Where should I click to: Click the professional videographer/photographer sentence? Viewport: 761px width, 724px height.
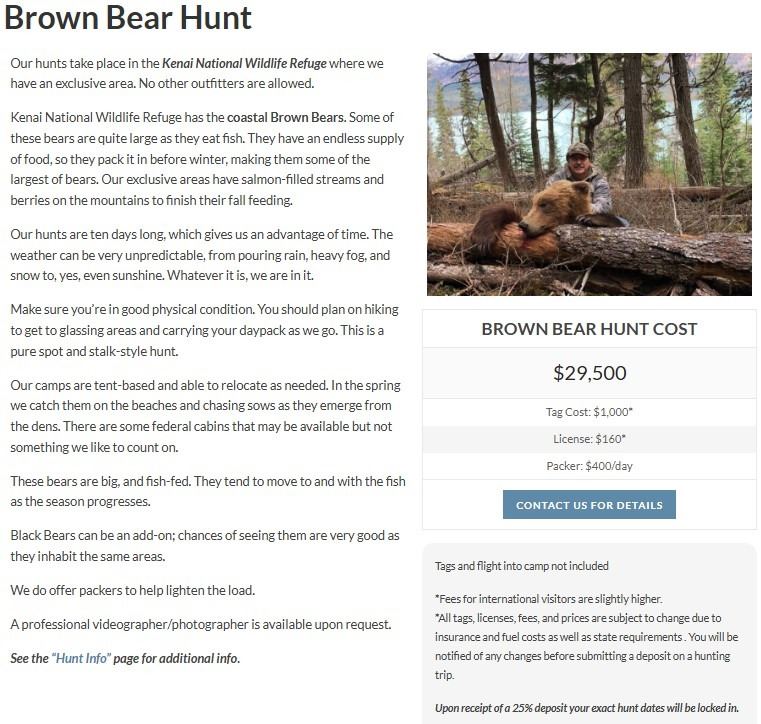200,625
